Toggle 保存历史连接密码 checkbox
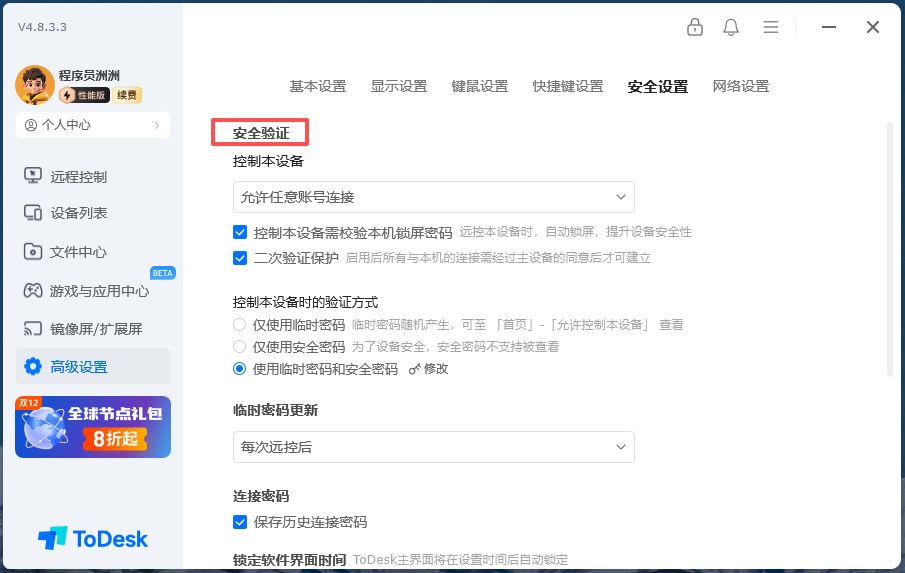 240,522
